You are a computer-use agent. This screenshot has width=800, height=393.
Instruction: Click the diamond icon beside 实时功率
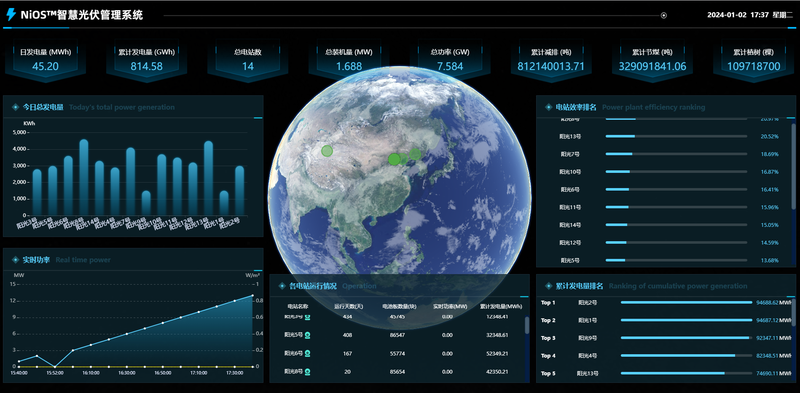tap(15, 260)
